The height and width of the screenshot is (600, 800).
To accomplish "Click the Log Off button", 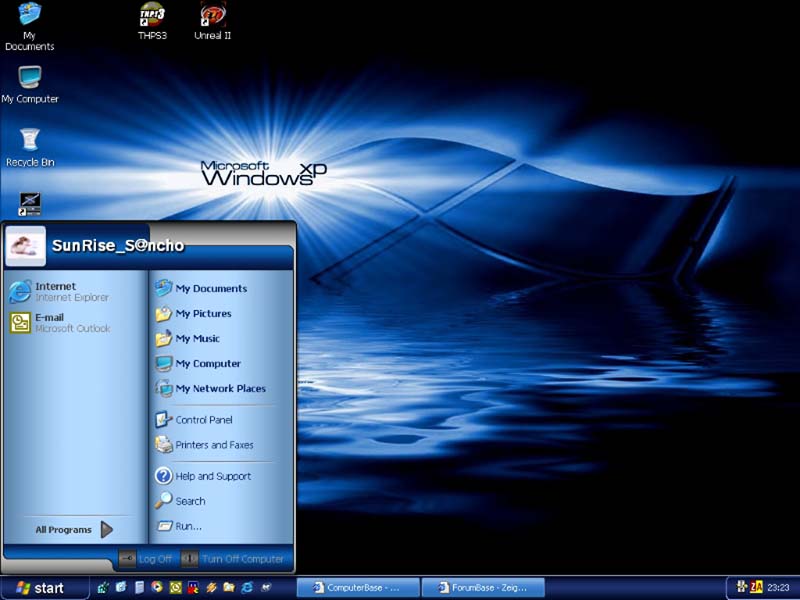I will (146, 559).
